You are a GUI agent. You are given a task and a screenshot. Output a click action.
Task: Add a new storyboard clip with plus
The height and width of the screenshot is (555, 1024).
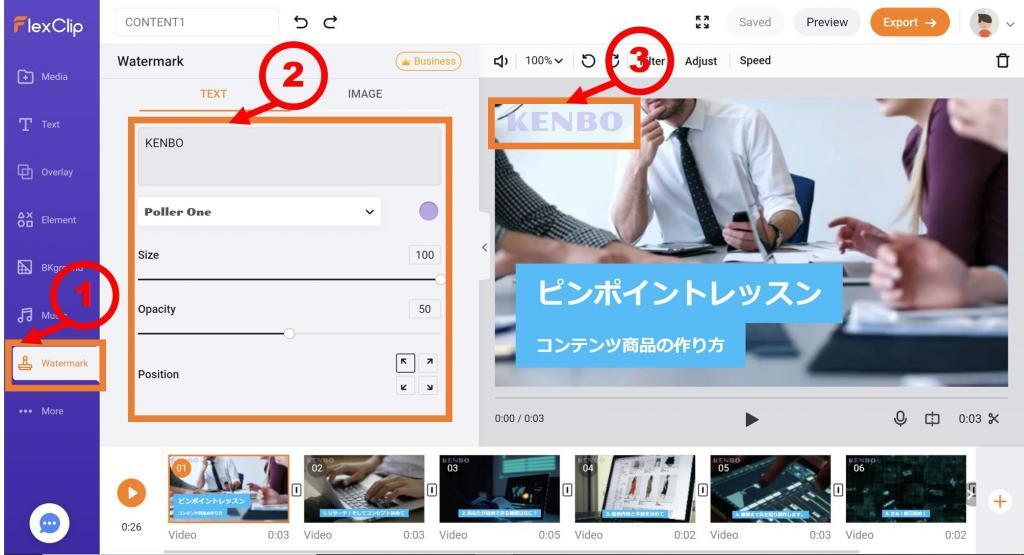tap(999, 501)
